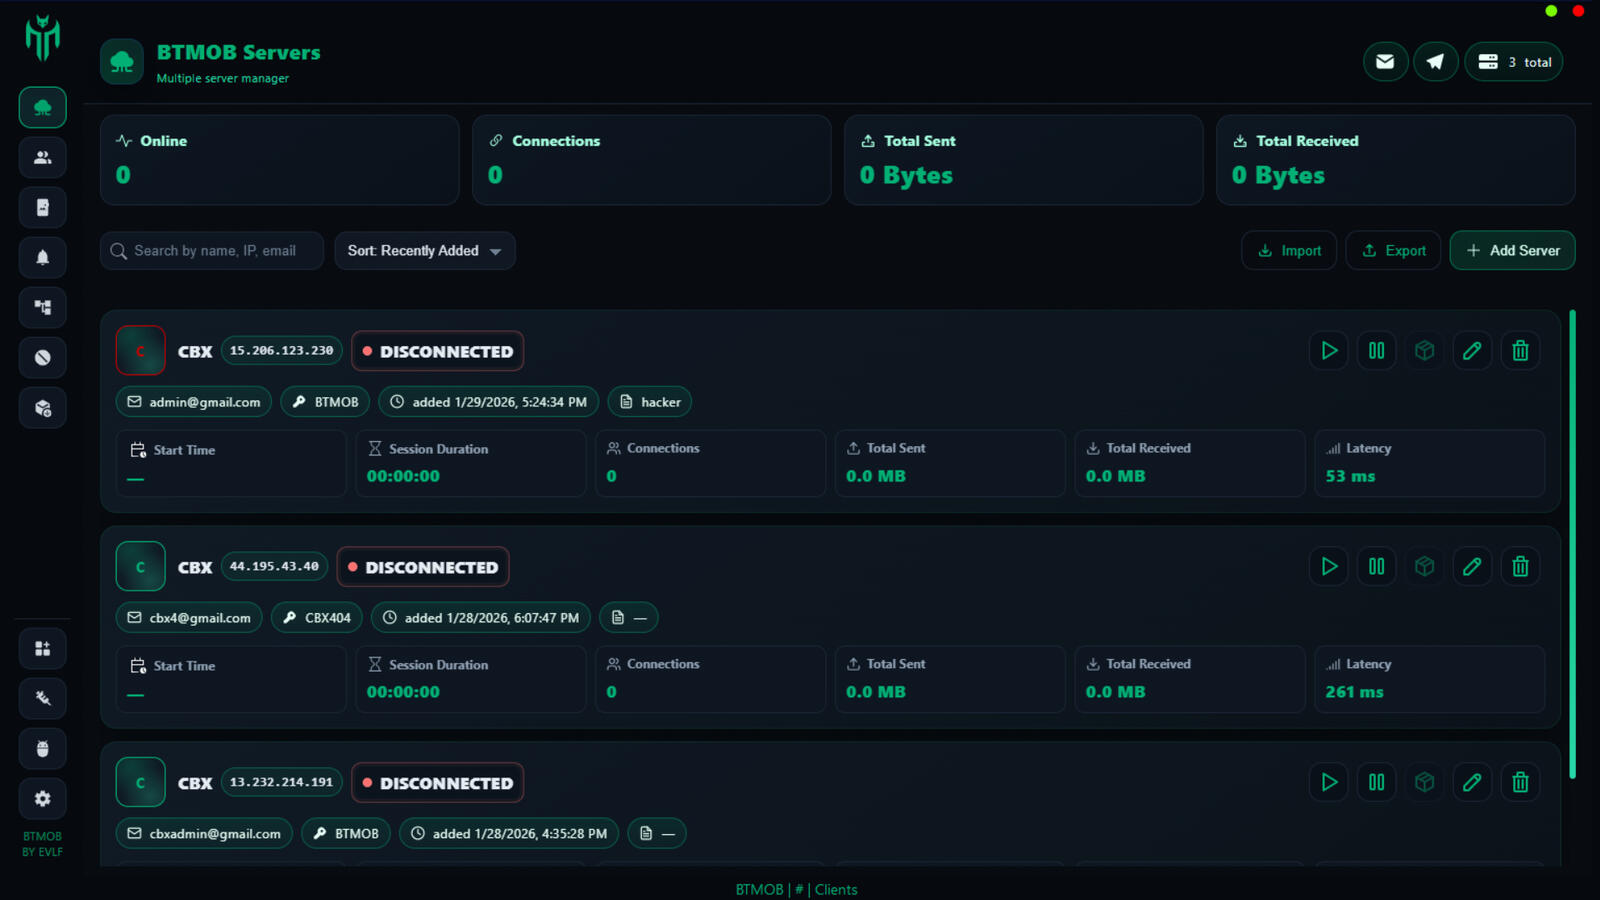Click the 3 total servers badge

[x=1514, y=62]
